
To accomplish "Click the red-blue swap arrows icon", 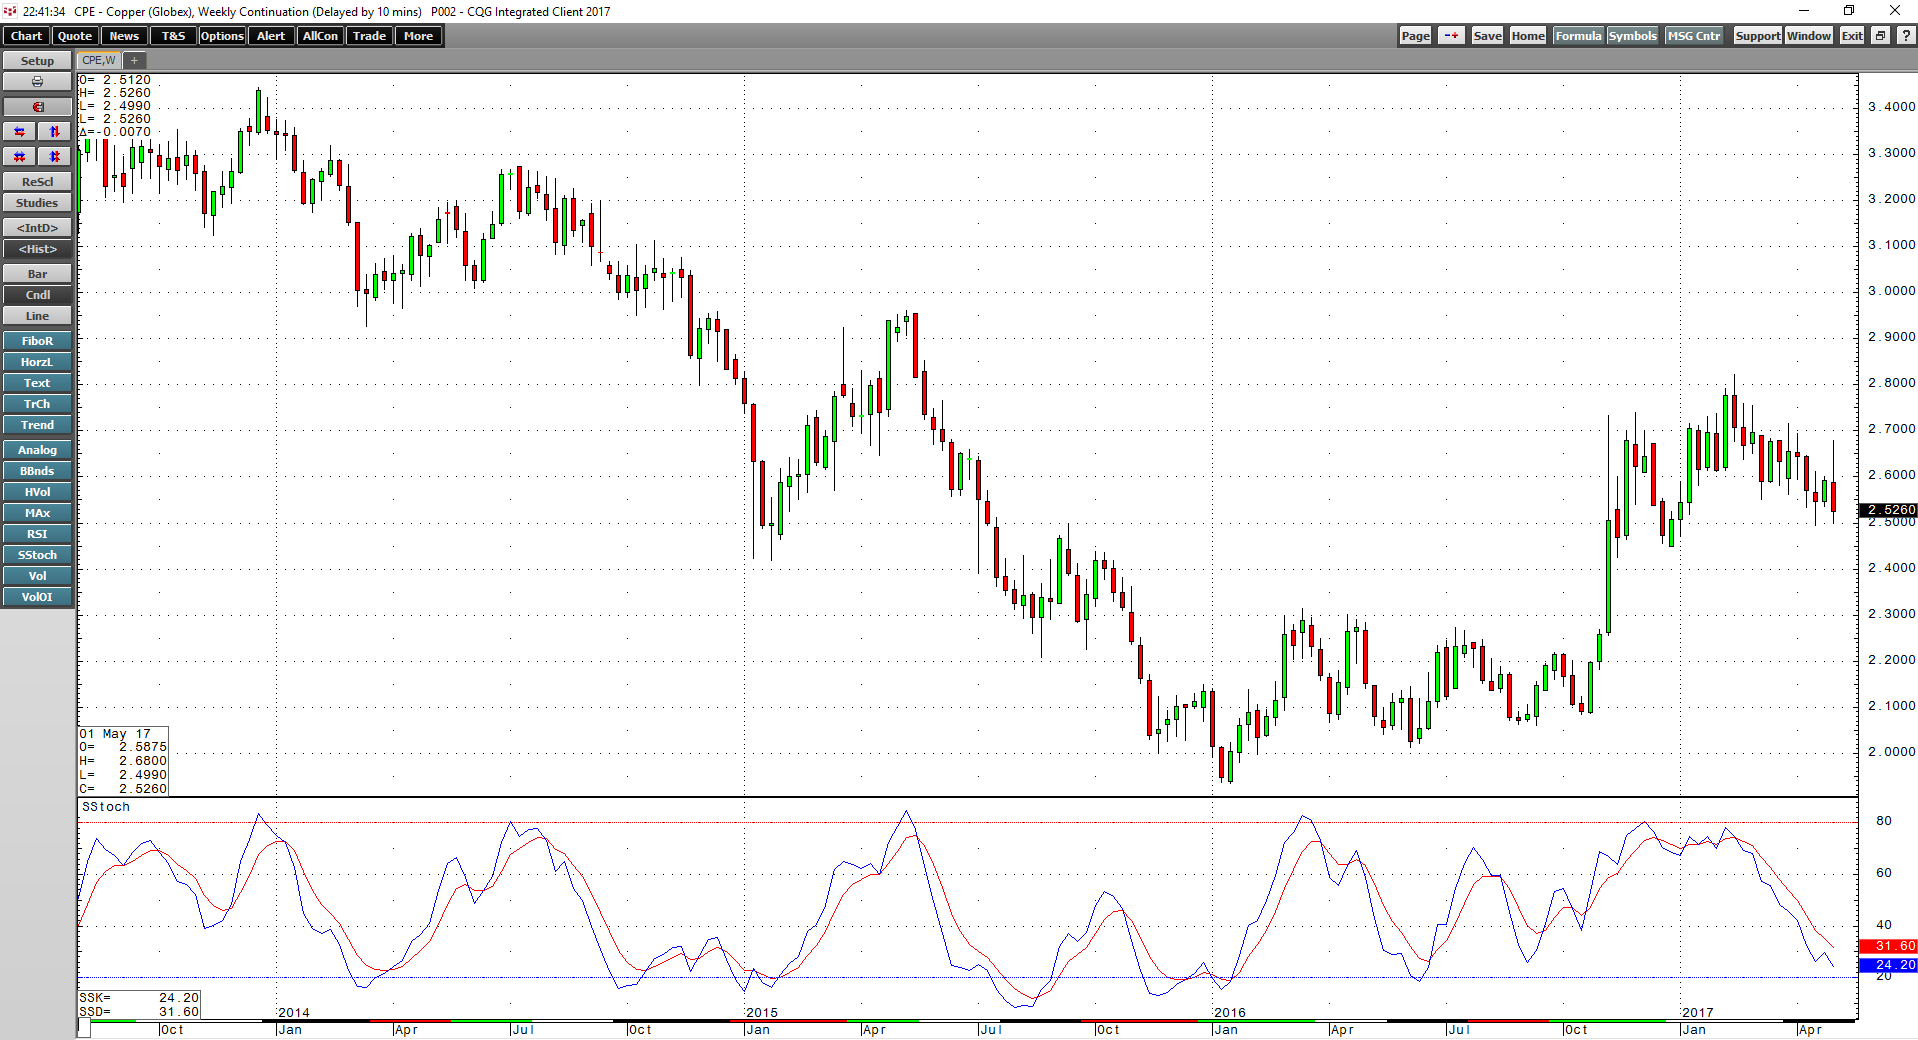I will point(19,131).
